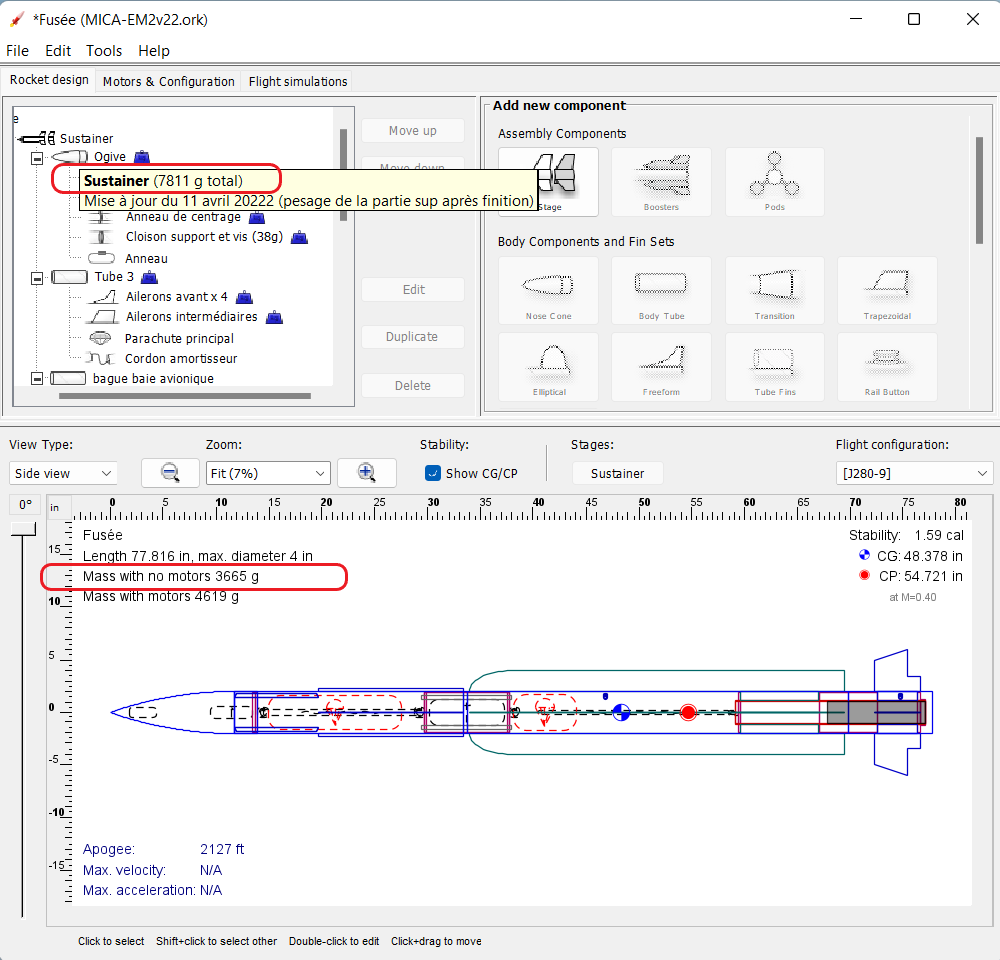
Task: Insert a Transition component
Action: [774, 291]
